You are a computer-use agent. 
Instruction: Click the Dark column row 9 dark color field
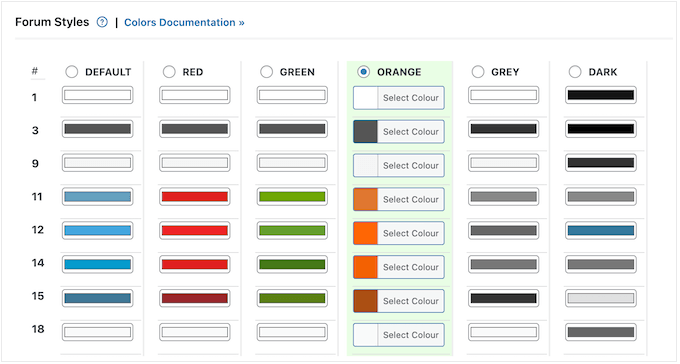[601, 163]
